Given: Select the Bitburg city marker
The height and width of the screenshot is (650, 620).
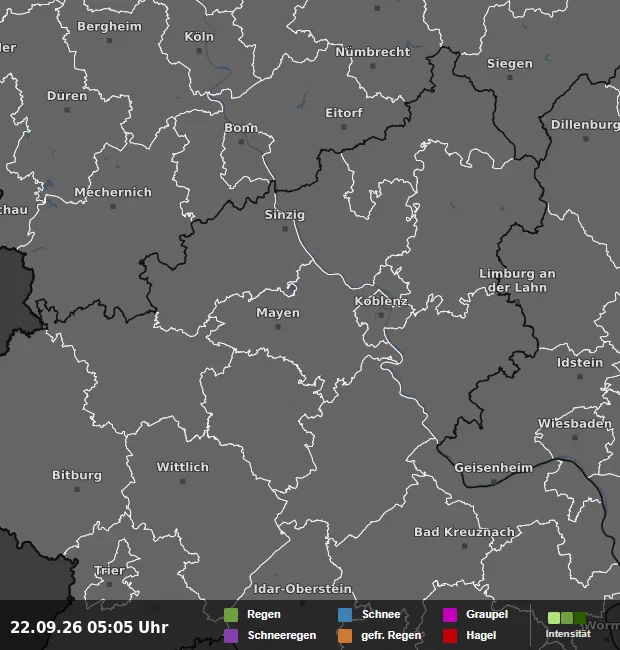Looking at the screenshot, I should pos(77,489).
